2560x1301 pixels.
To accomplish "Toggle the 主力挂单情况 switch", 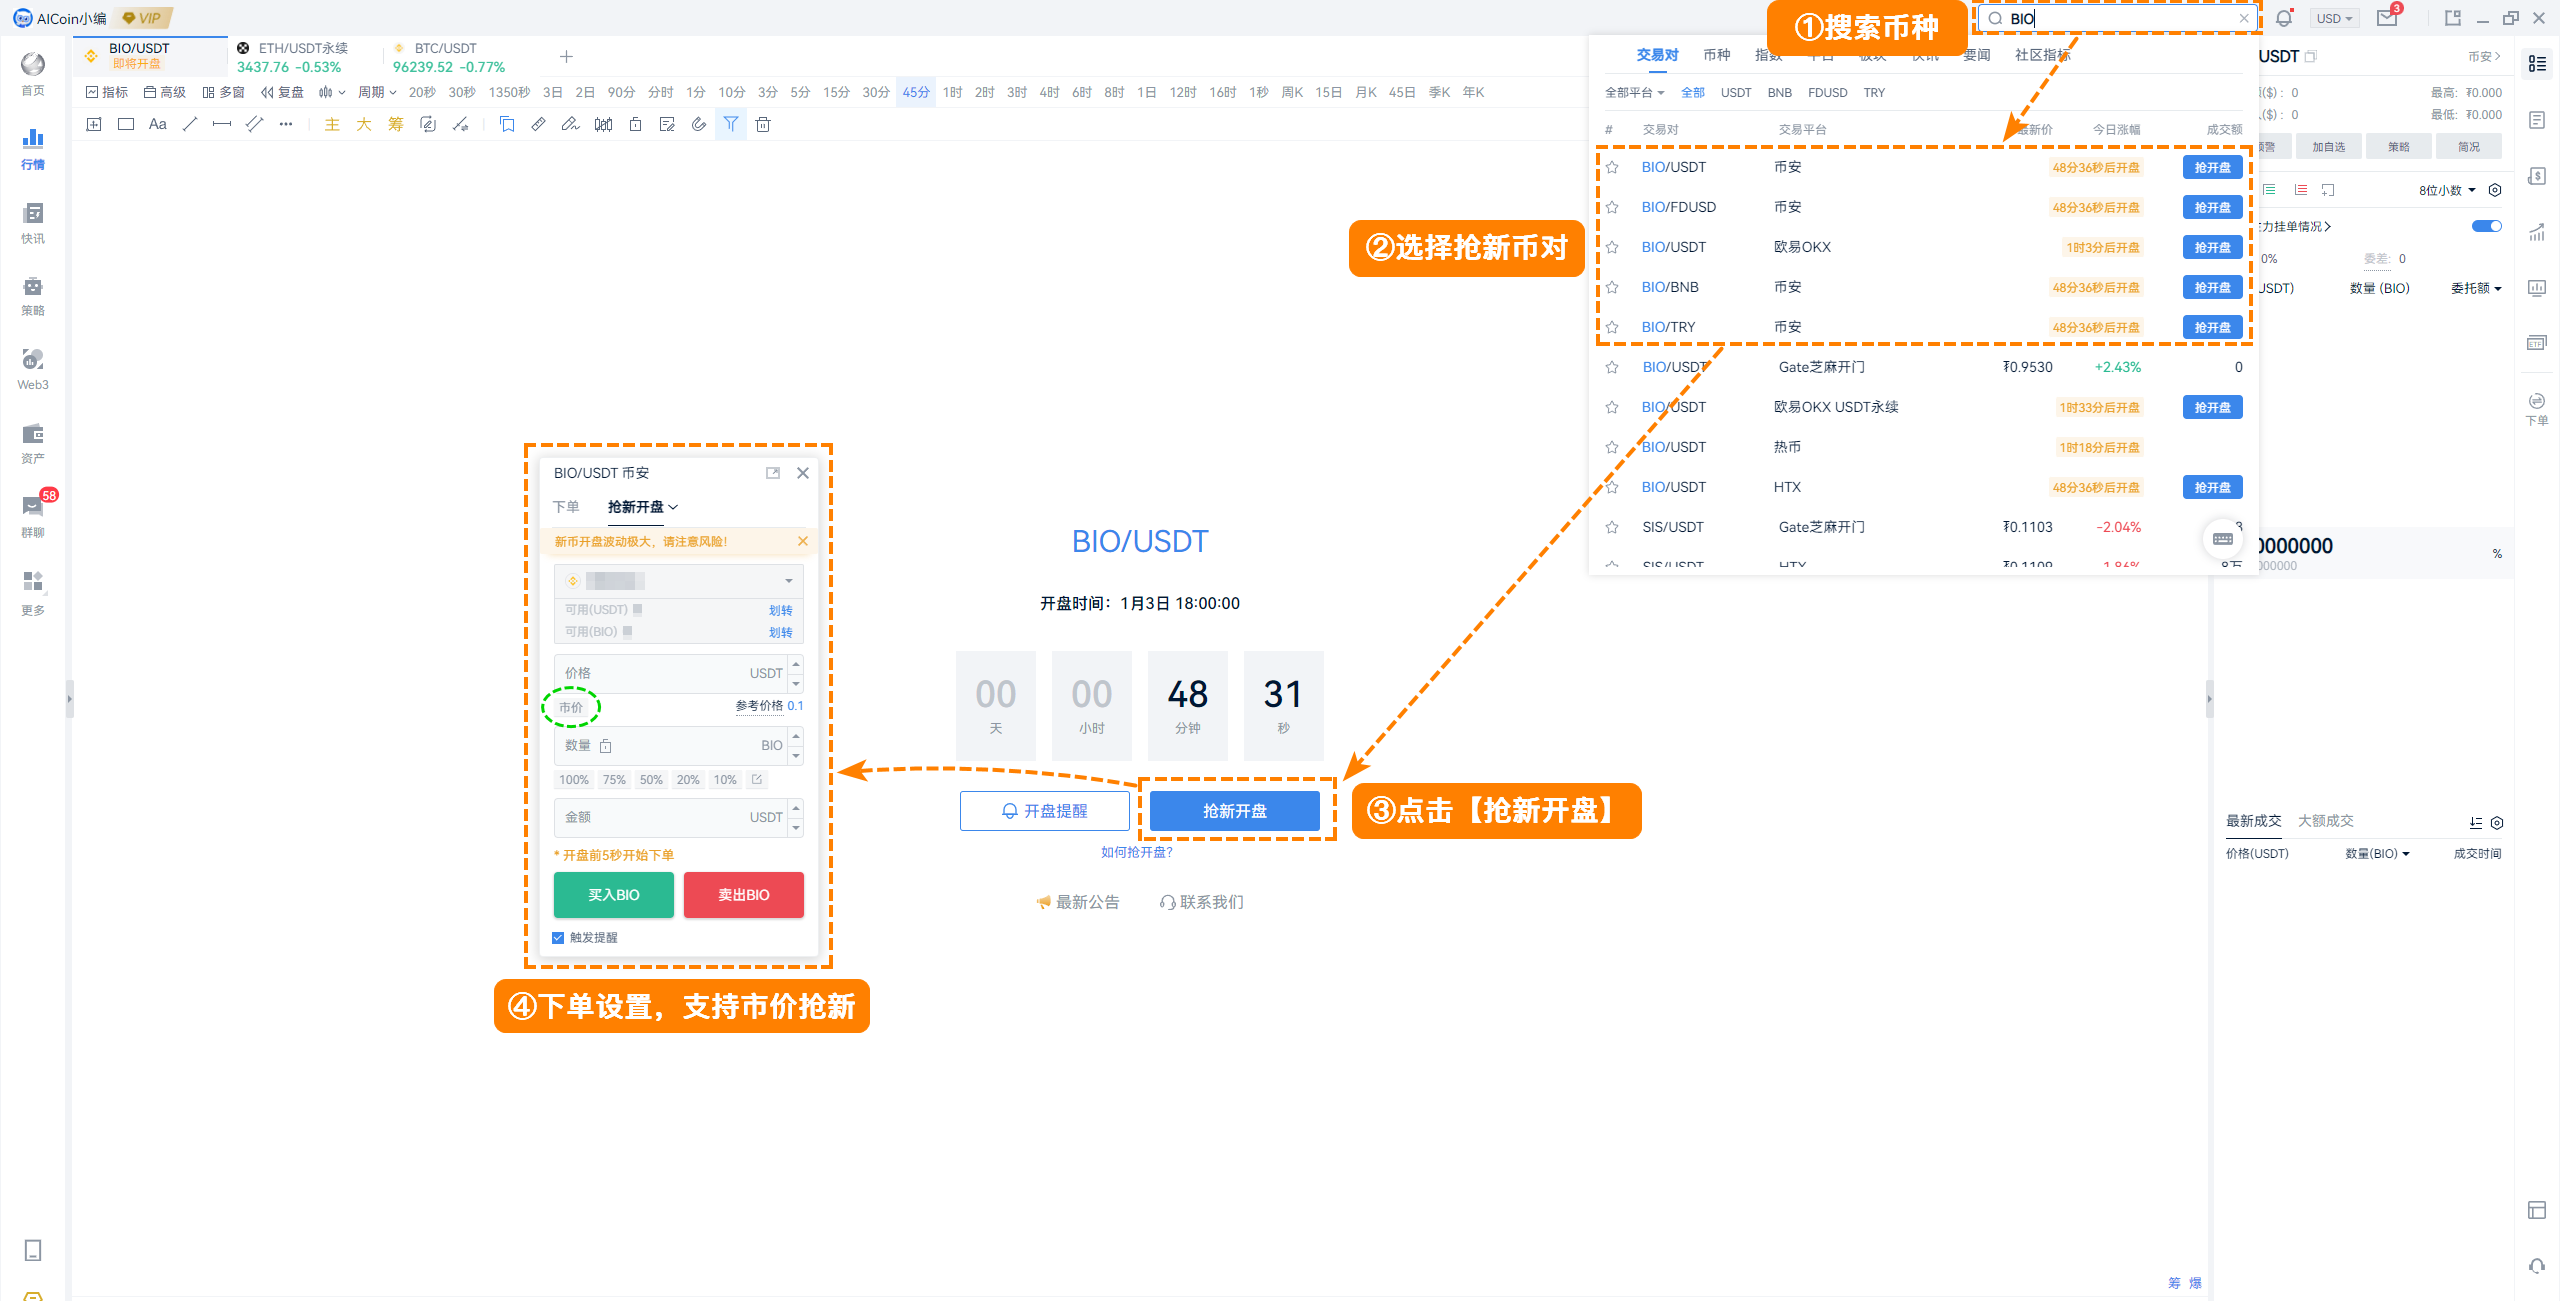I will click(2487, 226).
